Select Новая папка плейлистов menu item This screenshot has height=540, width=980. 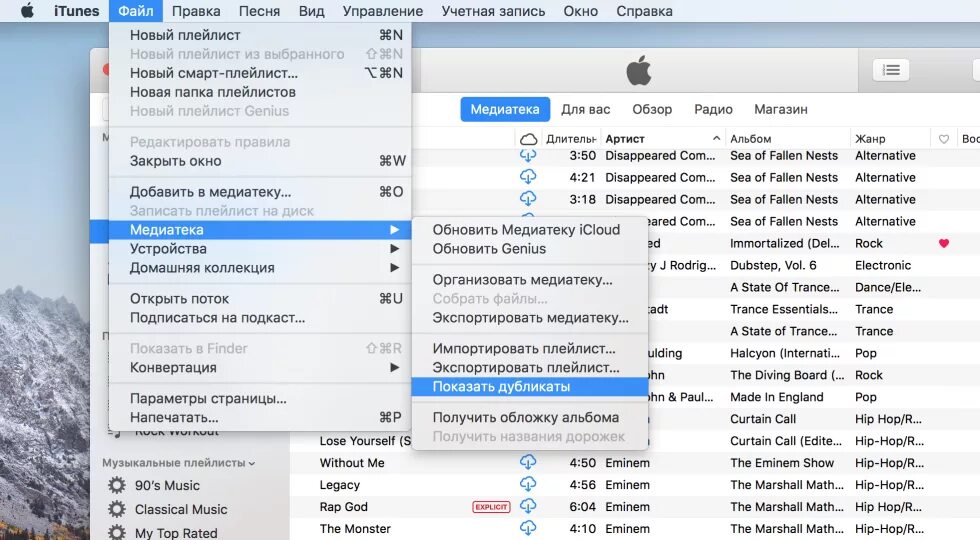point(260,92)
